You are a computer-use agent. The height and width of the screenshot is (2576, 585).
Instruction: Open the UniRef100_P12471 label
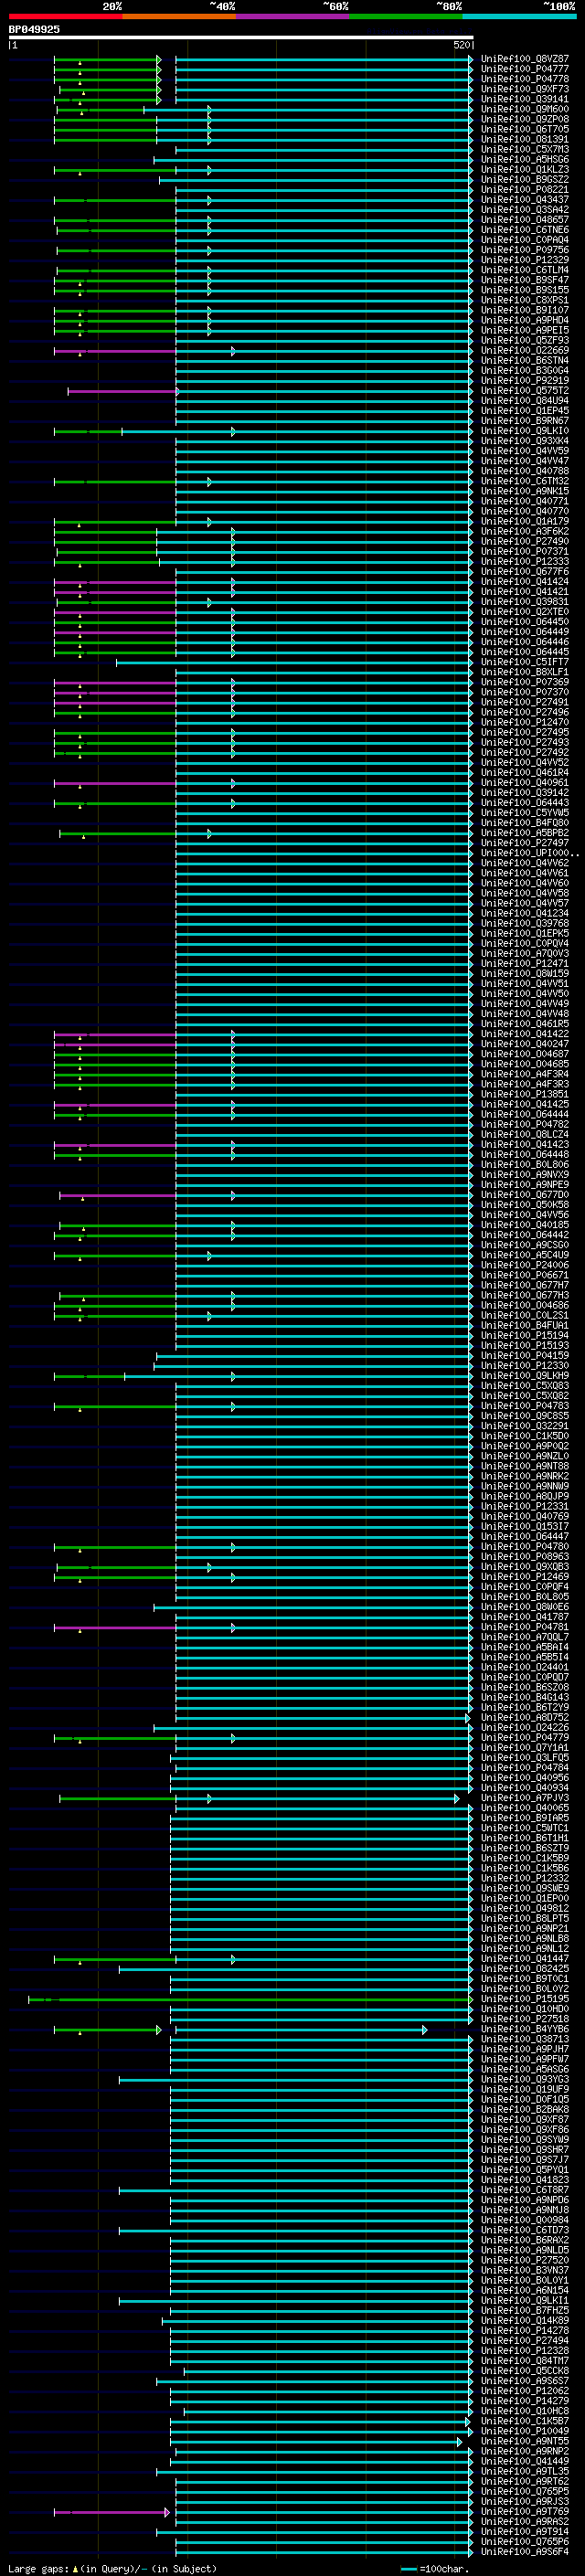tap(525, 963)
